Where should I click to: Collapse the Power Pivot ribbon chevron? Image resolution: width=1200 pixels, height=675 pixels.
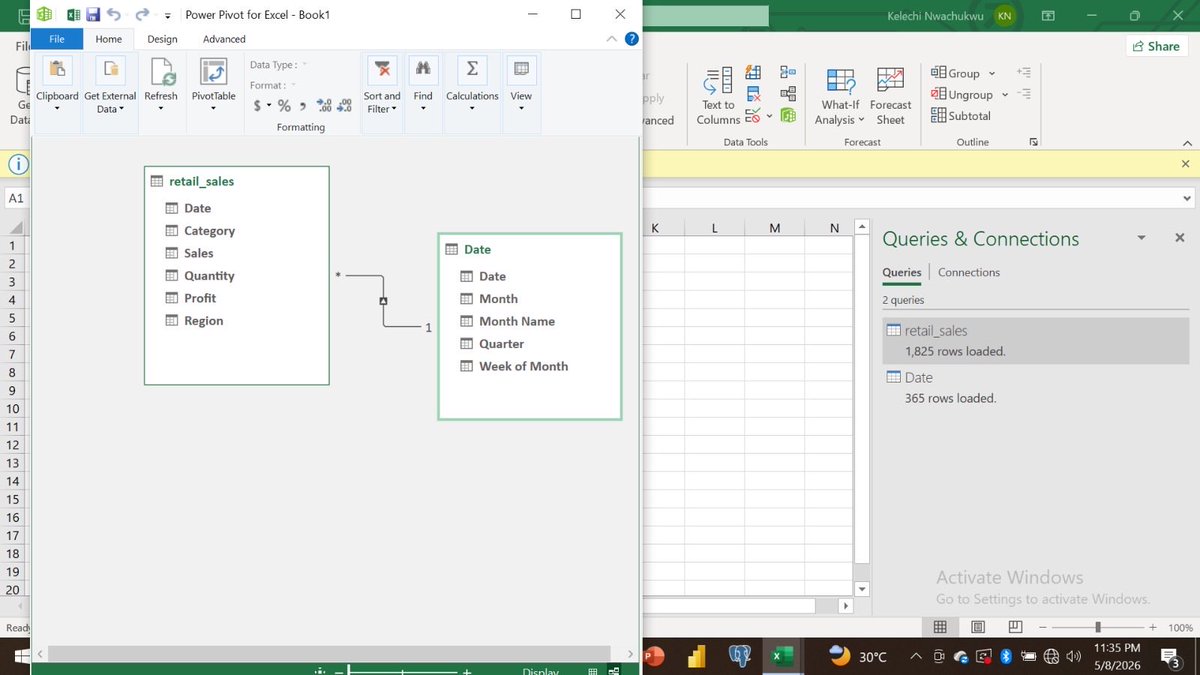tap(612, 39)
